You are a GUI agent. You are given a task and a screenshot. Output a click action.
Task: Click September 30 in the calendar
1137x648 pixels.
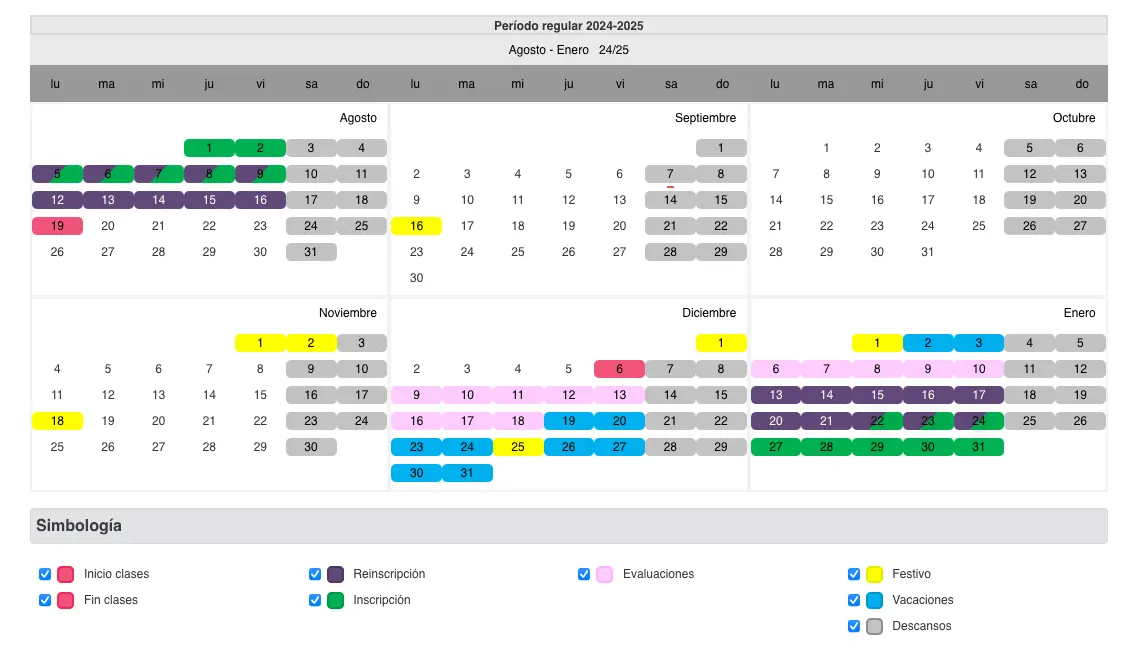[x=416, y=278]
